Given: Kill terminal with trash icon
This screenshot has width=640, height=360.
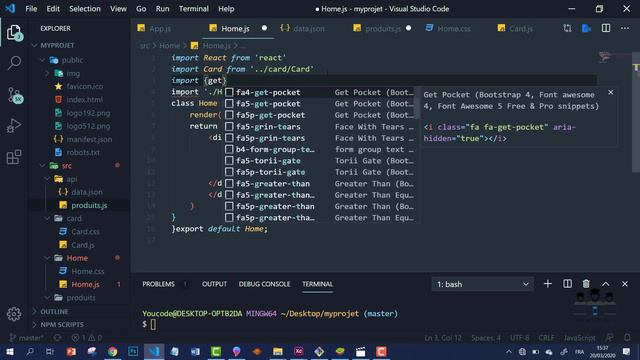Looking at the screenshot, I should tap(586, 284).
